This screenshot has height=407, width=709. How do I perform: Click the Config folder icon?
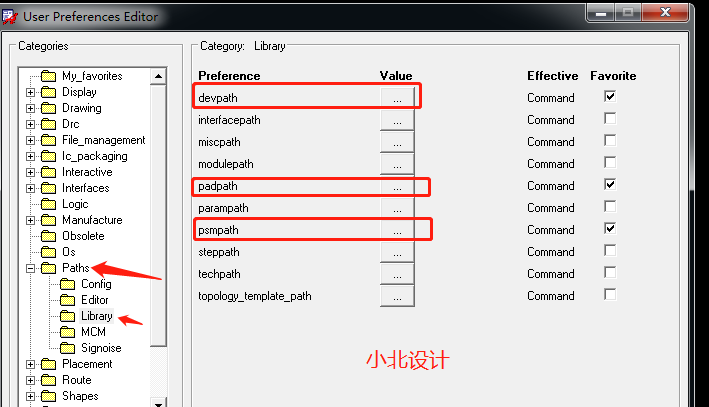pyautogui.click(x=68, y=284)
